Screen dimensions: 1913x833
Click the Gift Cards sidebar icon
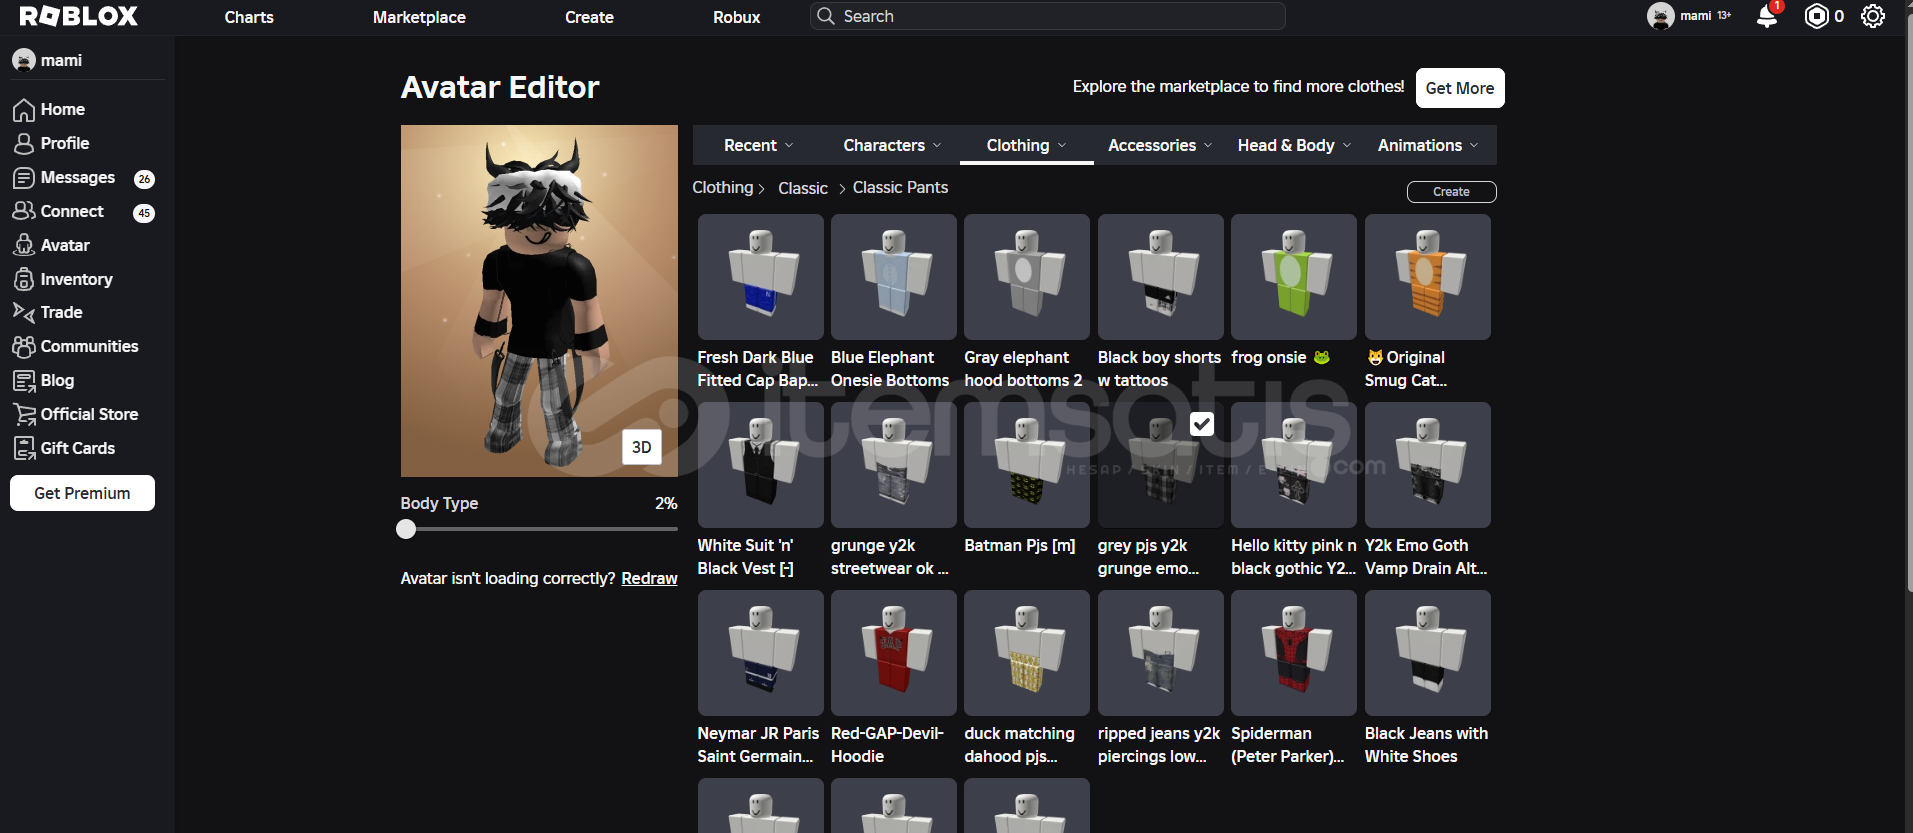[24, 448]
